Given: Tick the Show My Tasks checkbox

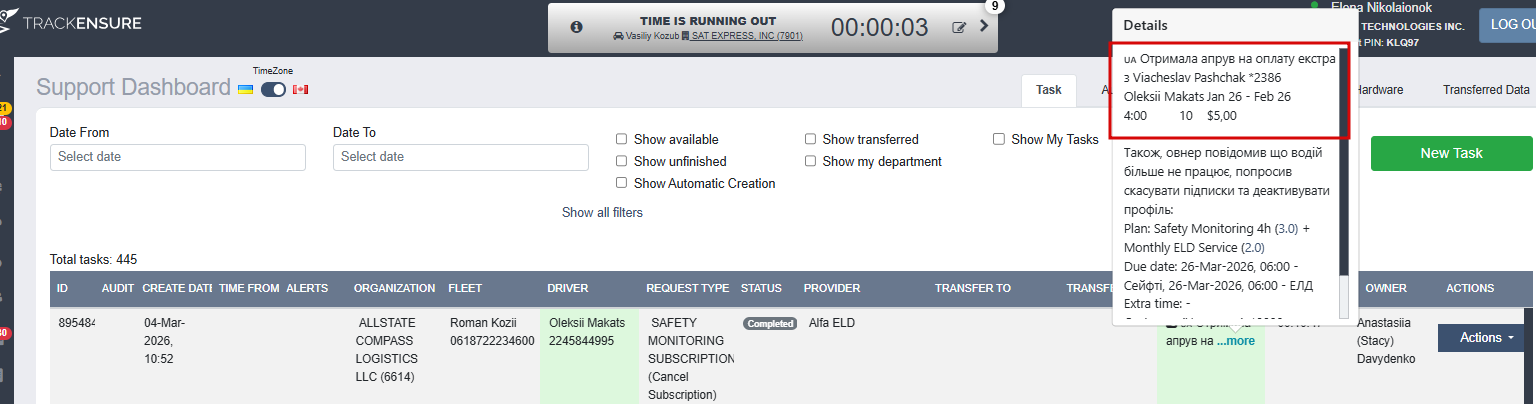Looking at the screenshot, I should tap(999, 140).
